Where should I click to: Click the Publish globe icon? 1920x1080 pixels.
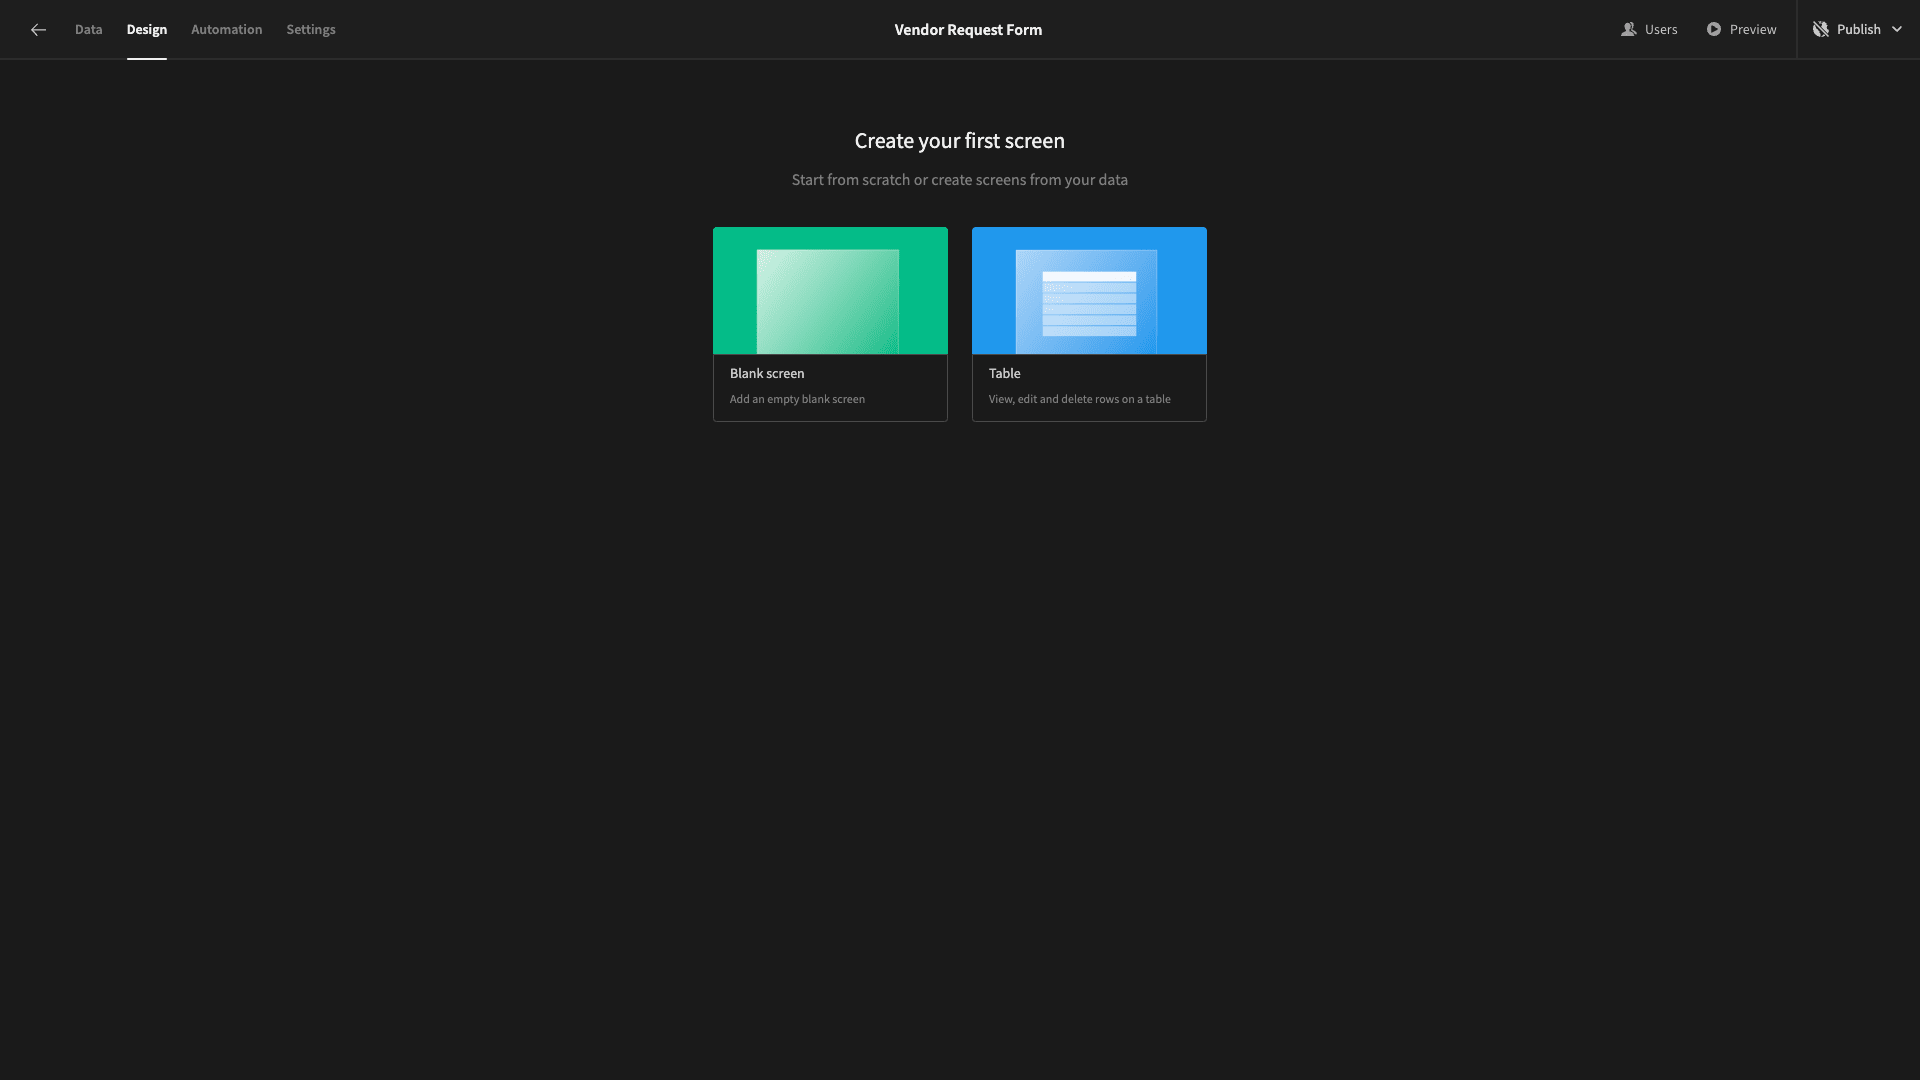(1821, 30)
